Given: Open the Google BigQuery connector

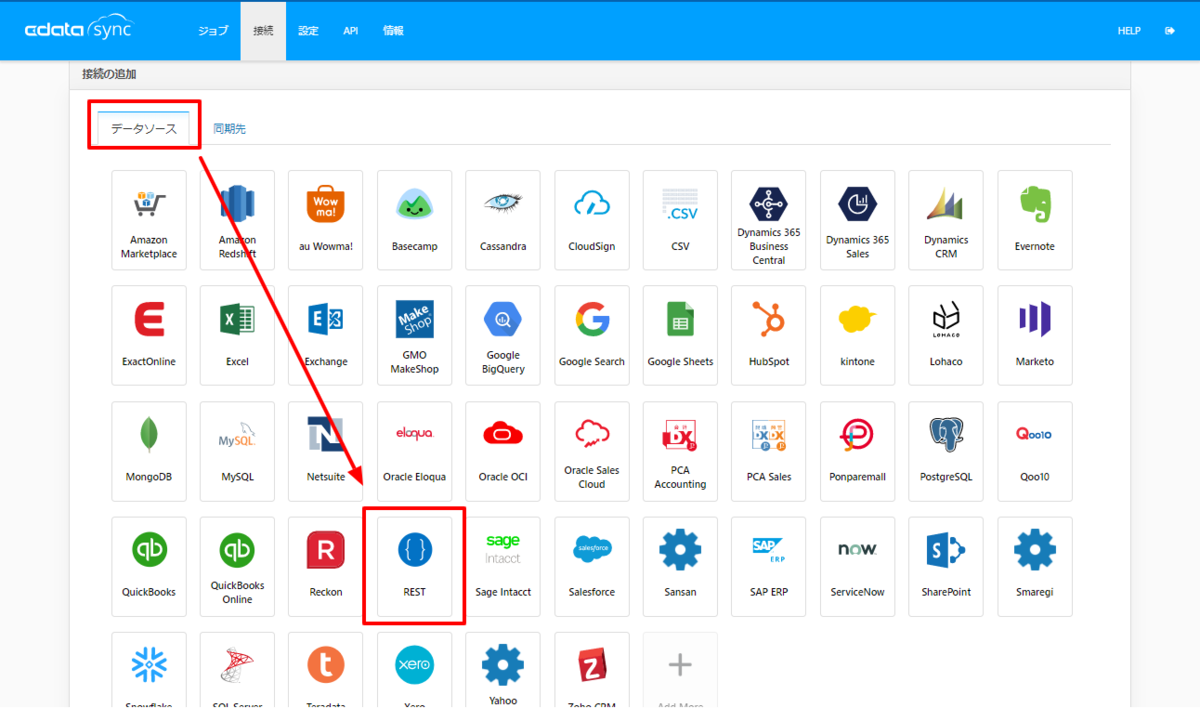Looking at the screenshot, I should click(x=503, y=335).
